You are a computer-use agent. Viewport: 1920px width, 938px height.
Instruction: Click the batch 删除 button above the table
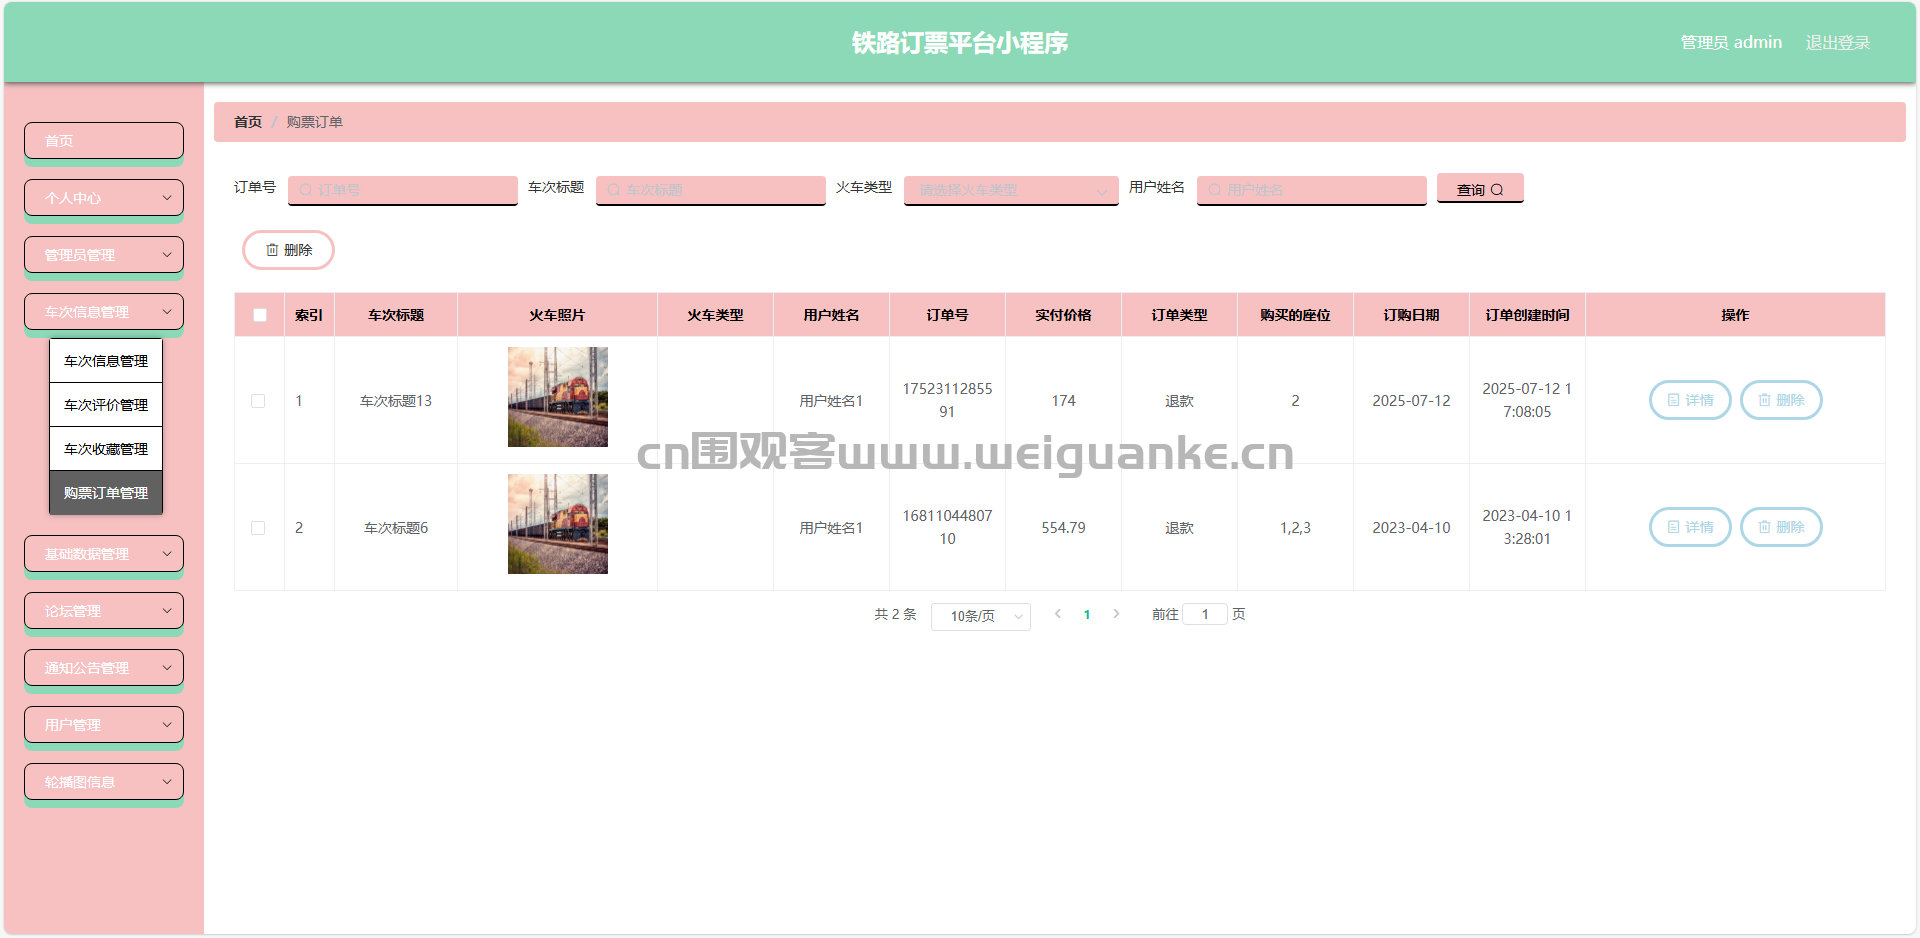[x=288, y=250]
